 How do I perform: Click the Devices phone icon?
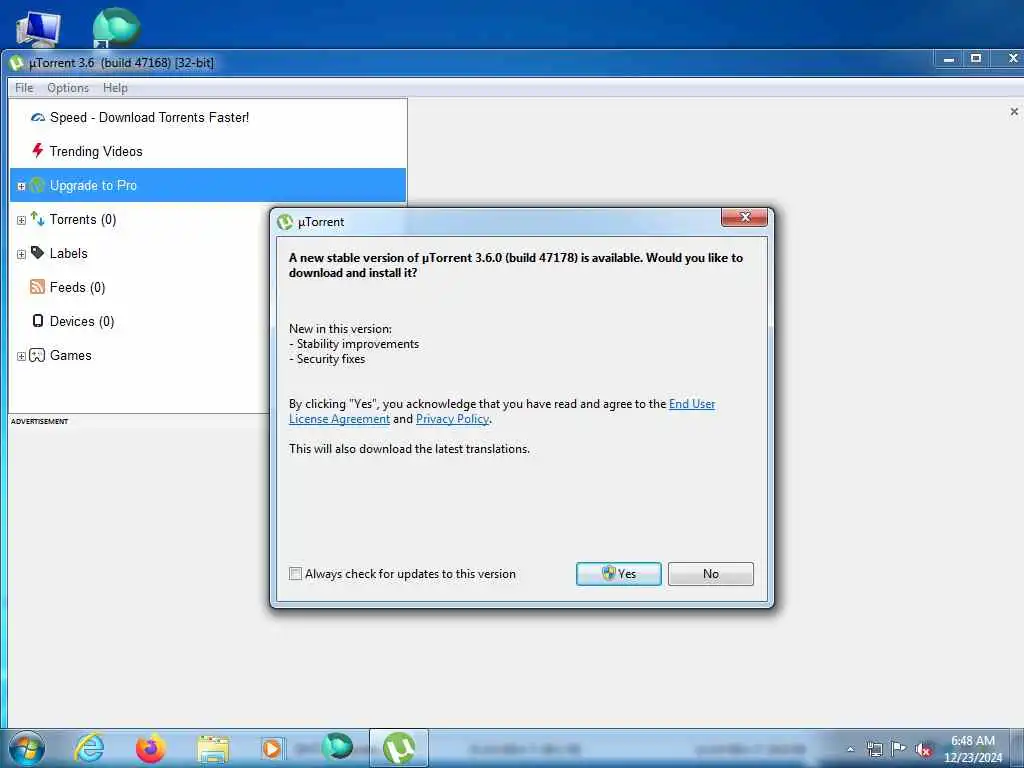coord(37,321)
